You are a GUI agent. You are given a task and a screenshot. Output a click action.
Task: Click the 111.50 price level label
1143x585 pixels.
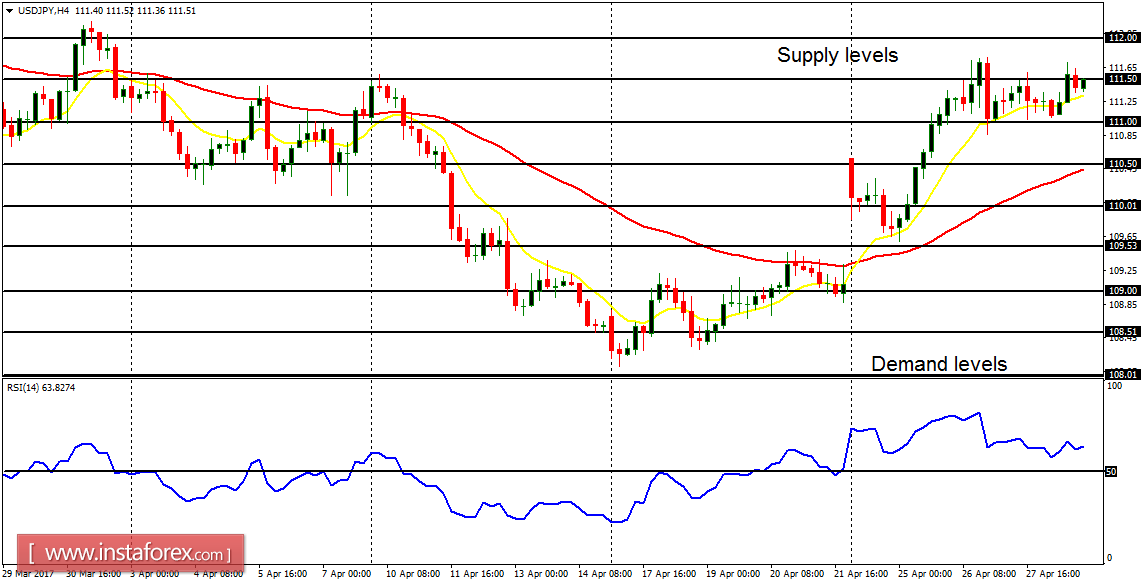click(1123, 79)
